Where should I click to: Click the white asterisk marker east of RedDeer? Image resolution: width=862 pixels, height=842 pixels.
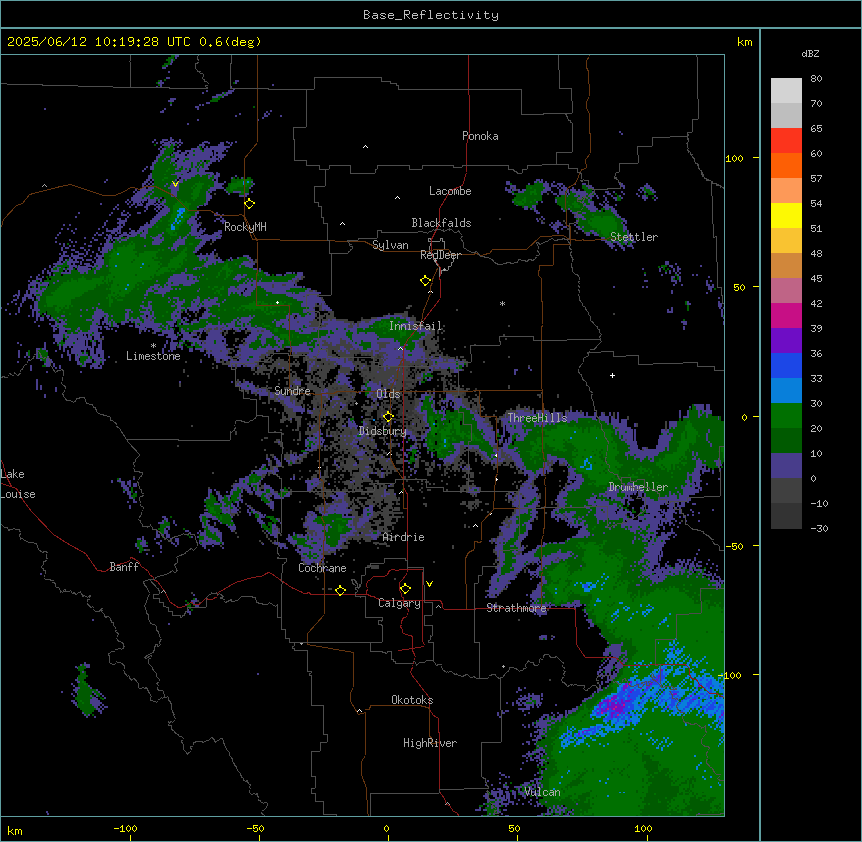point(502,303)
